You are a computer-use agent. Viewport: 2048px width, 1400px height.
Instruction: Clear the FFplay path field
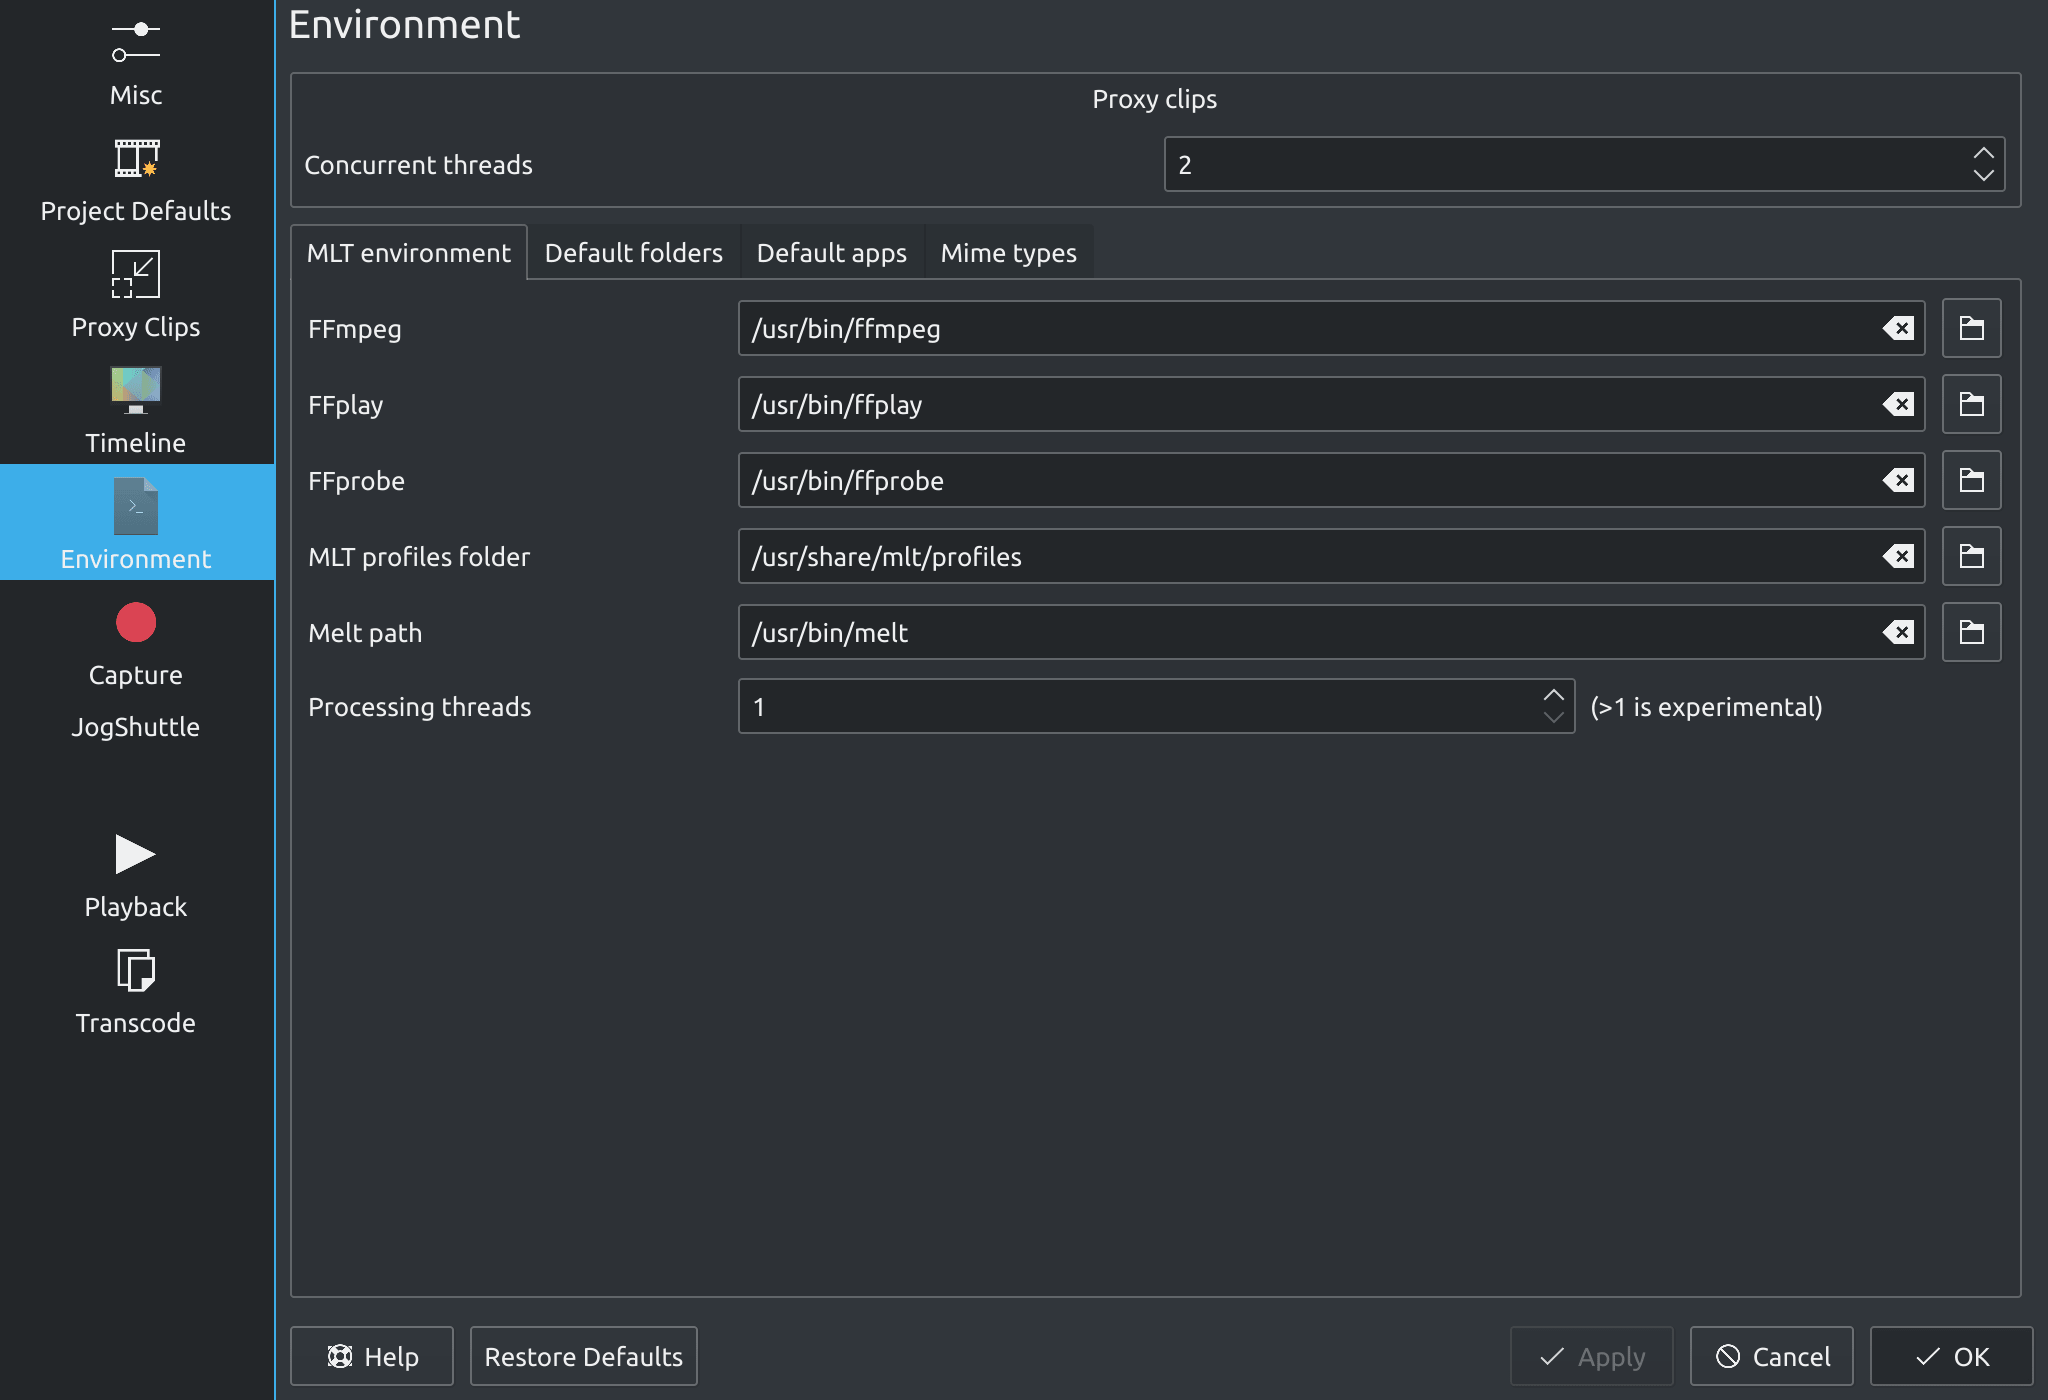[x=1898, y=404]
